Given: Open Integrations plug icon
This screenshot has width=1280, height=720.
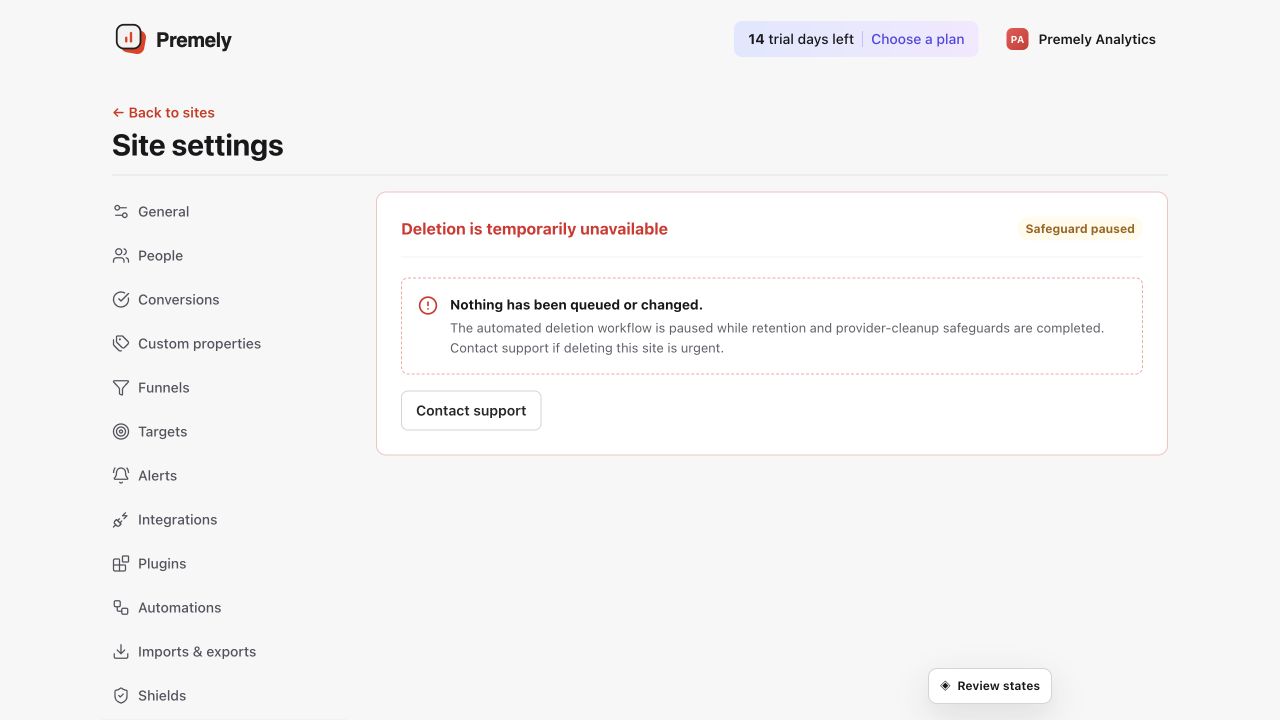Looking at the screenshot, I should click(121, 520).
